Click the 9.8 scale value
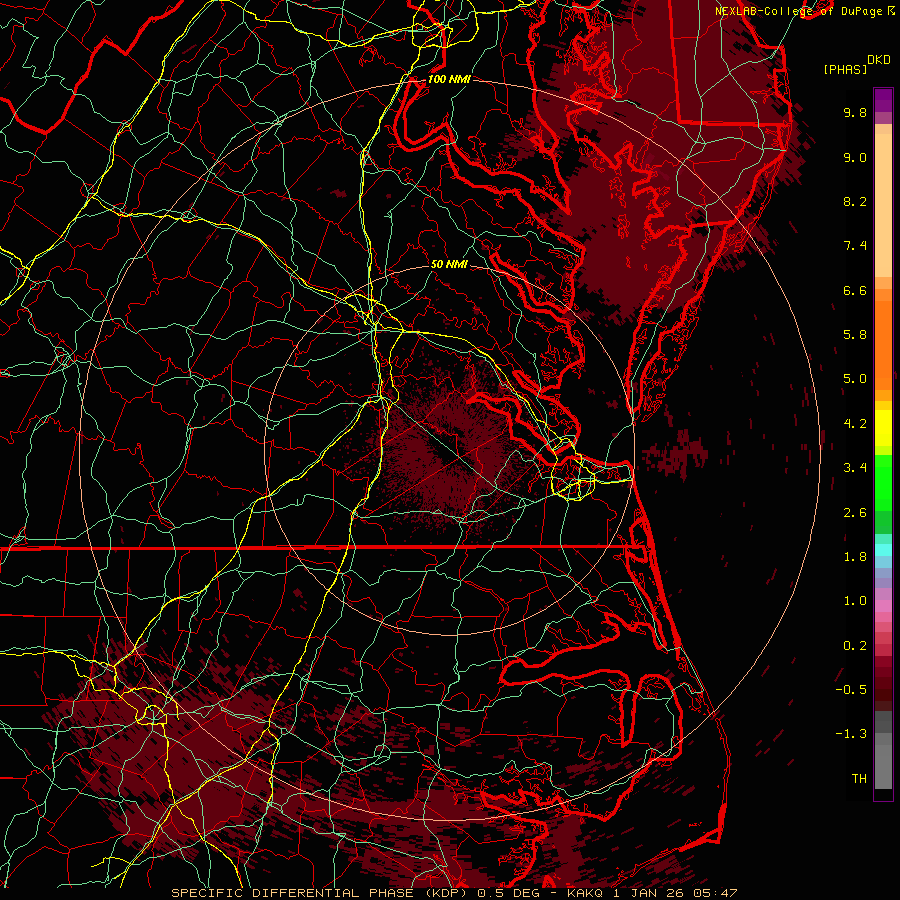 point(855,112)
